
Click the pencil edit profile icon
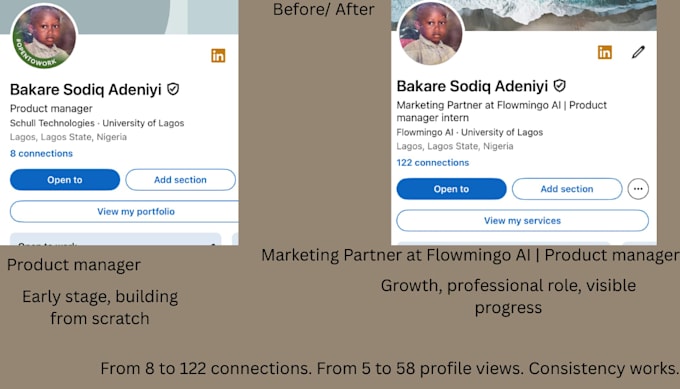638,52
